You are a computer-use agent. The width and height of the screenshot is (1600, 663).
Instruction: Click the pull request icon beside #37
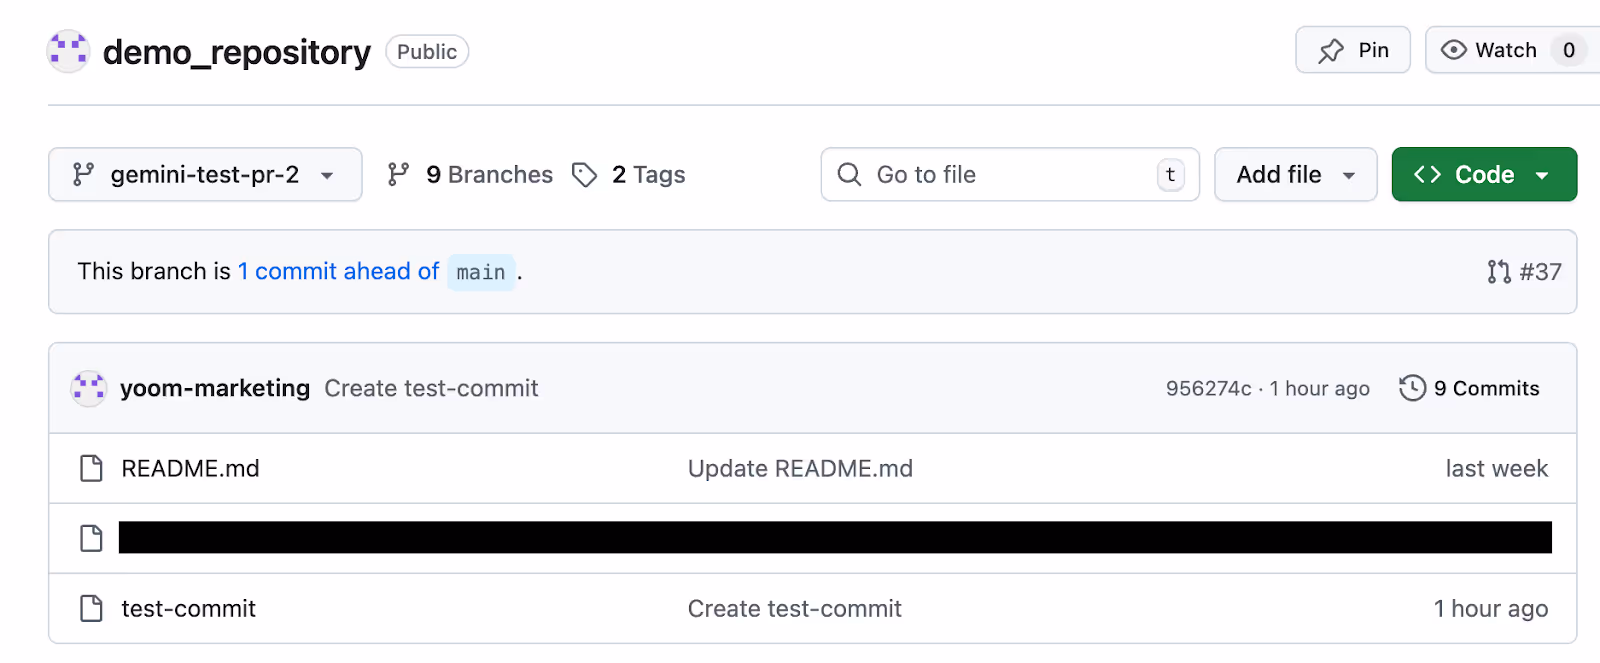(x=1499, y=272)
